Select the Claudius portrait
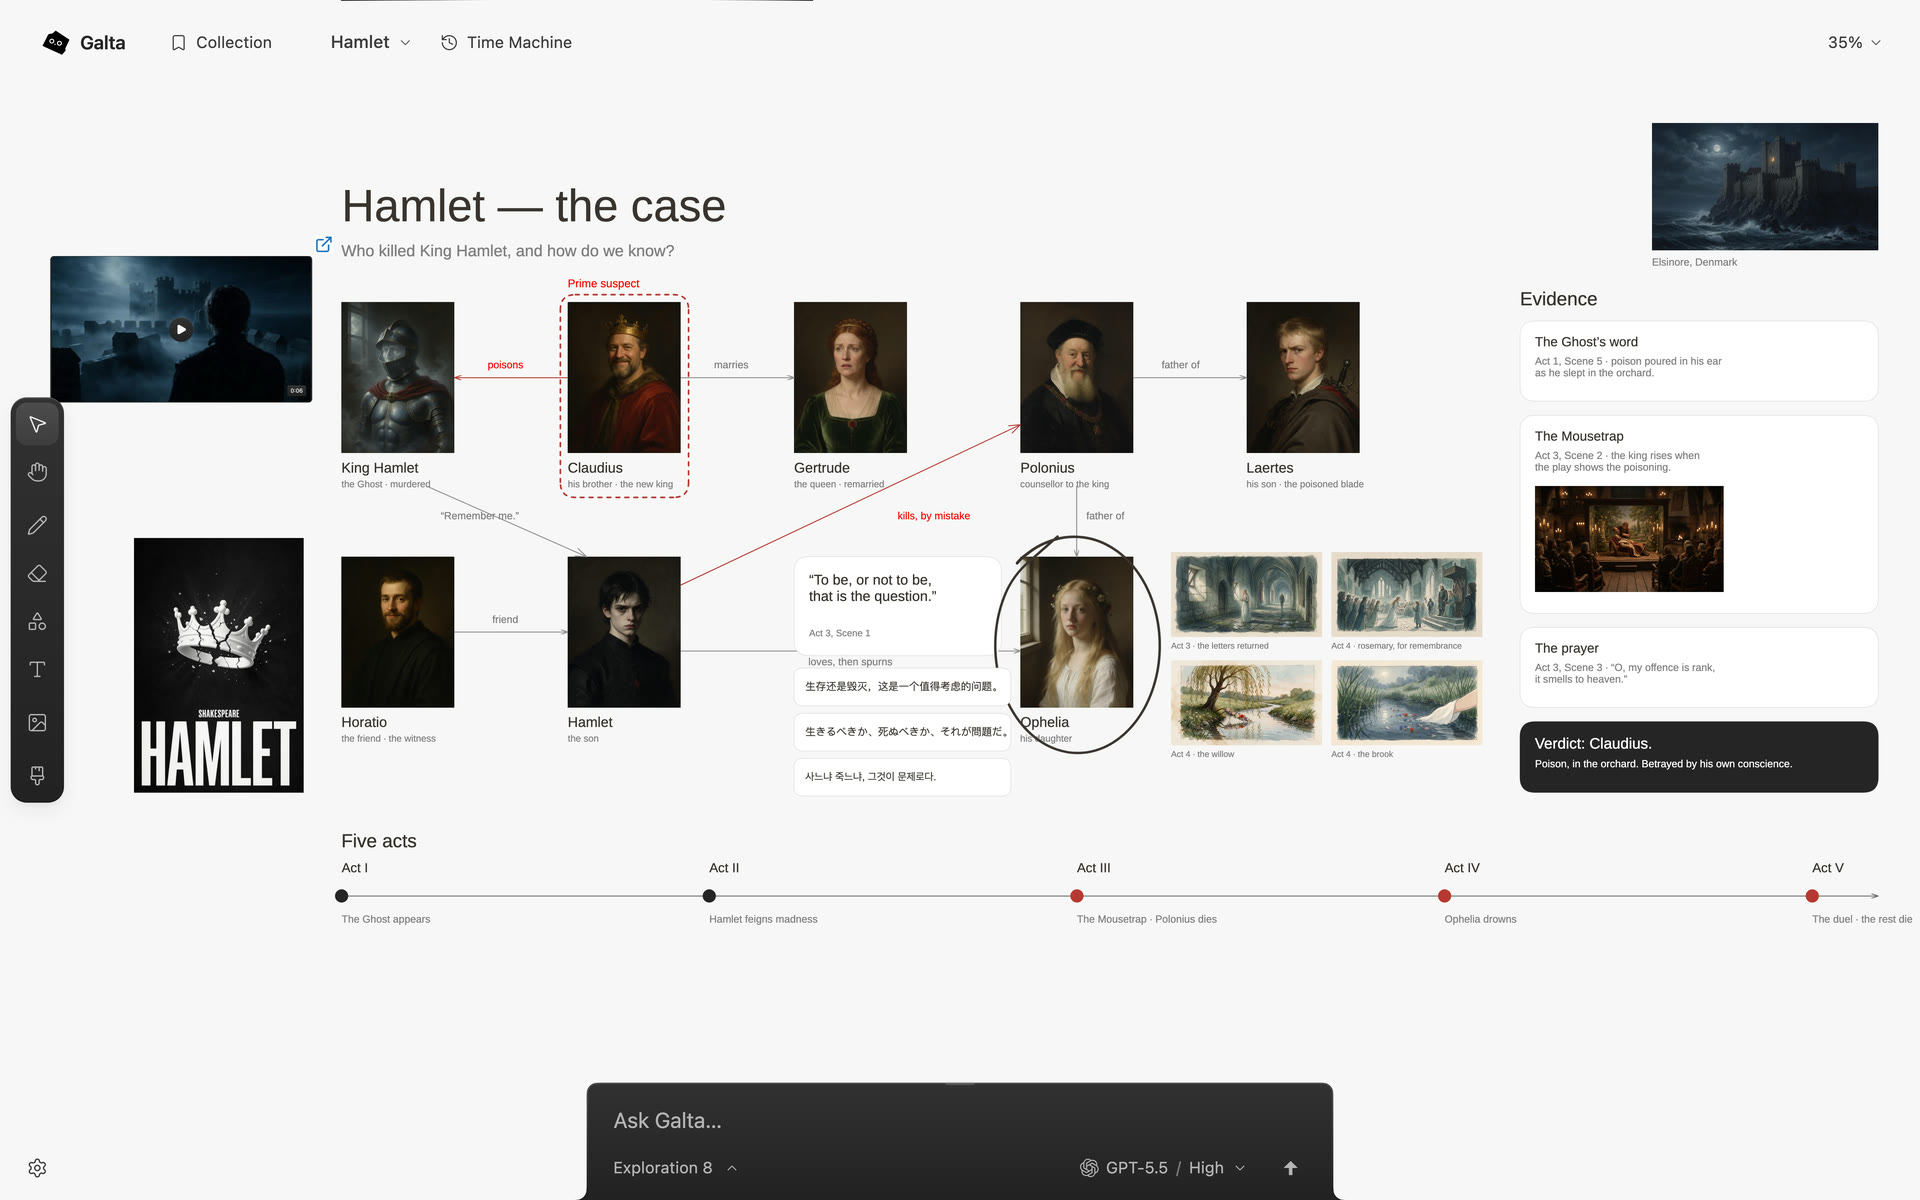The image size is (1920, 1200). pos(624,377)
